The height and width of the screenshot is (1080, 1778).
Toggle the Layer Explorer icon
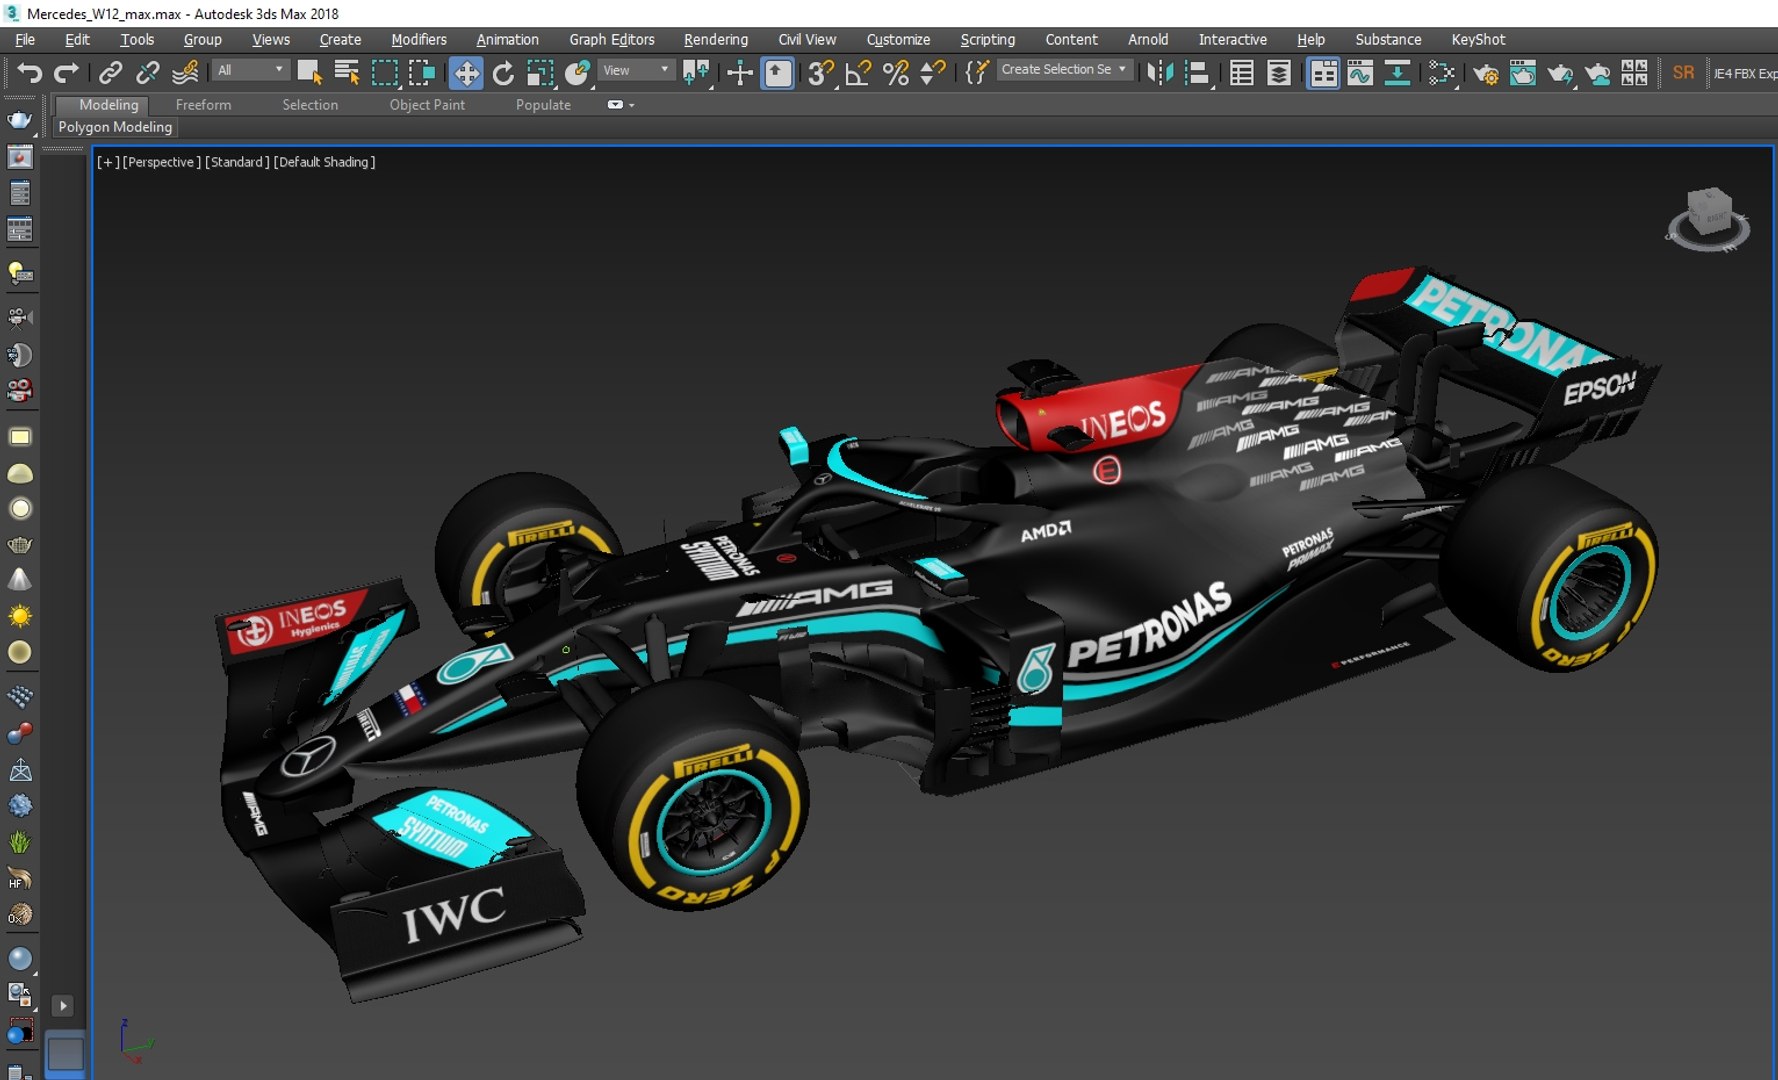click(1278, 72)
